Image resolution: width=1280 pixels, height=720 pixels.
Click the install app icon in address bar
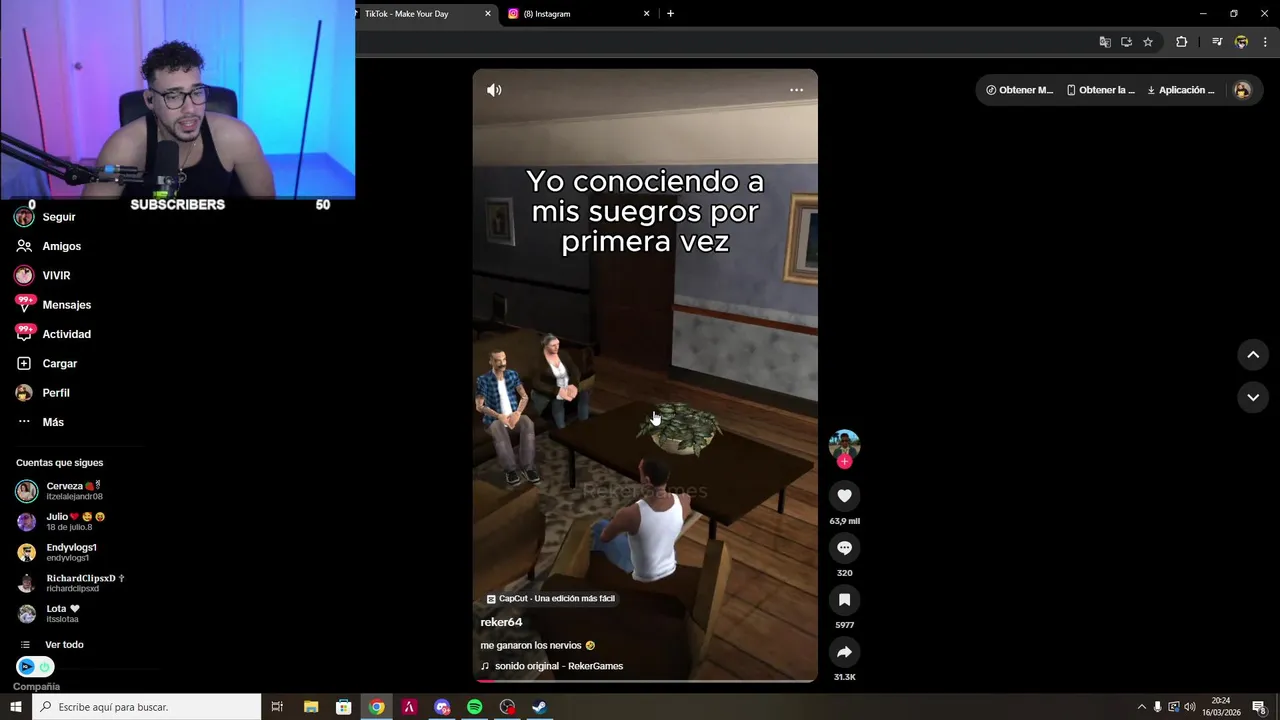1126,42
